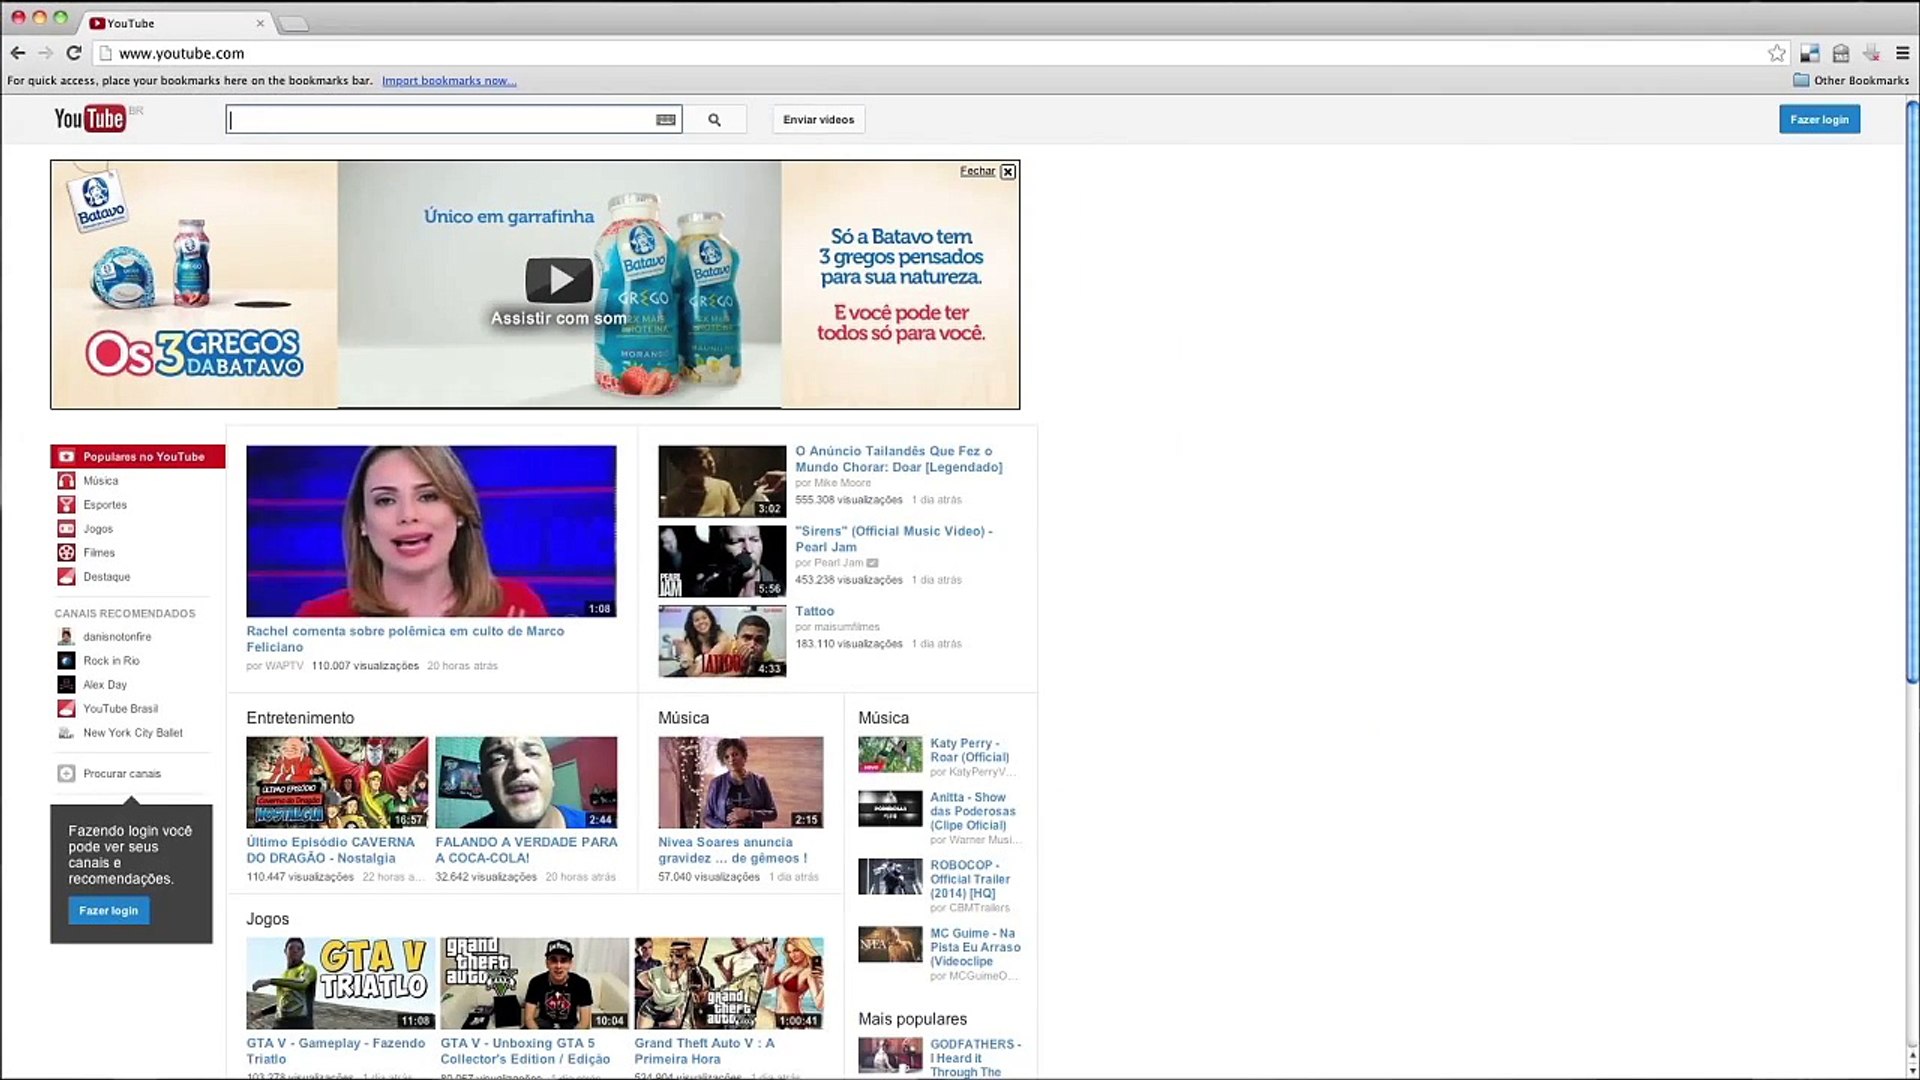This screenshot has height=1080, width=1920.
Task: Open the Música category in sidebar
Action: click(100, 481)
